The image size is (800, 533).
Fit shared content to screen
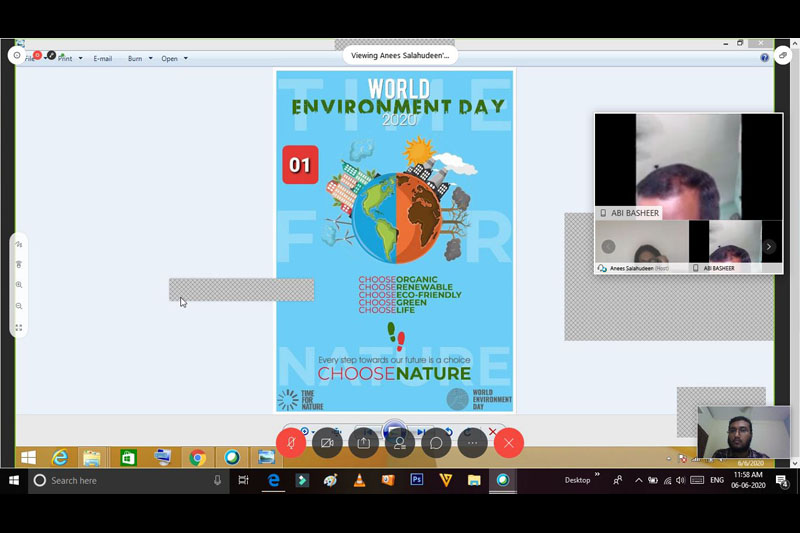19,327
